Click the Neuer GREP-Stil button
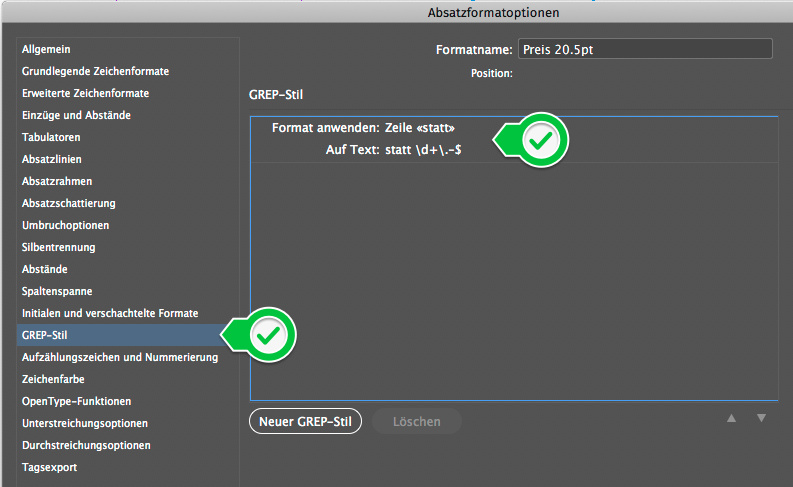This screenshot has width=793, height=487. (305, 421)
